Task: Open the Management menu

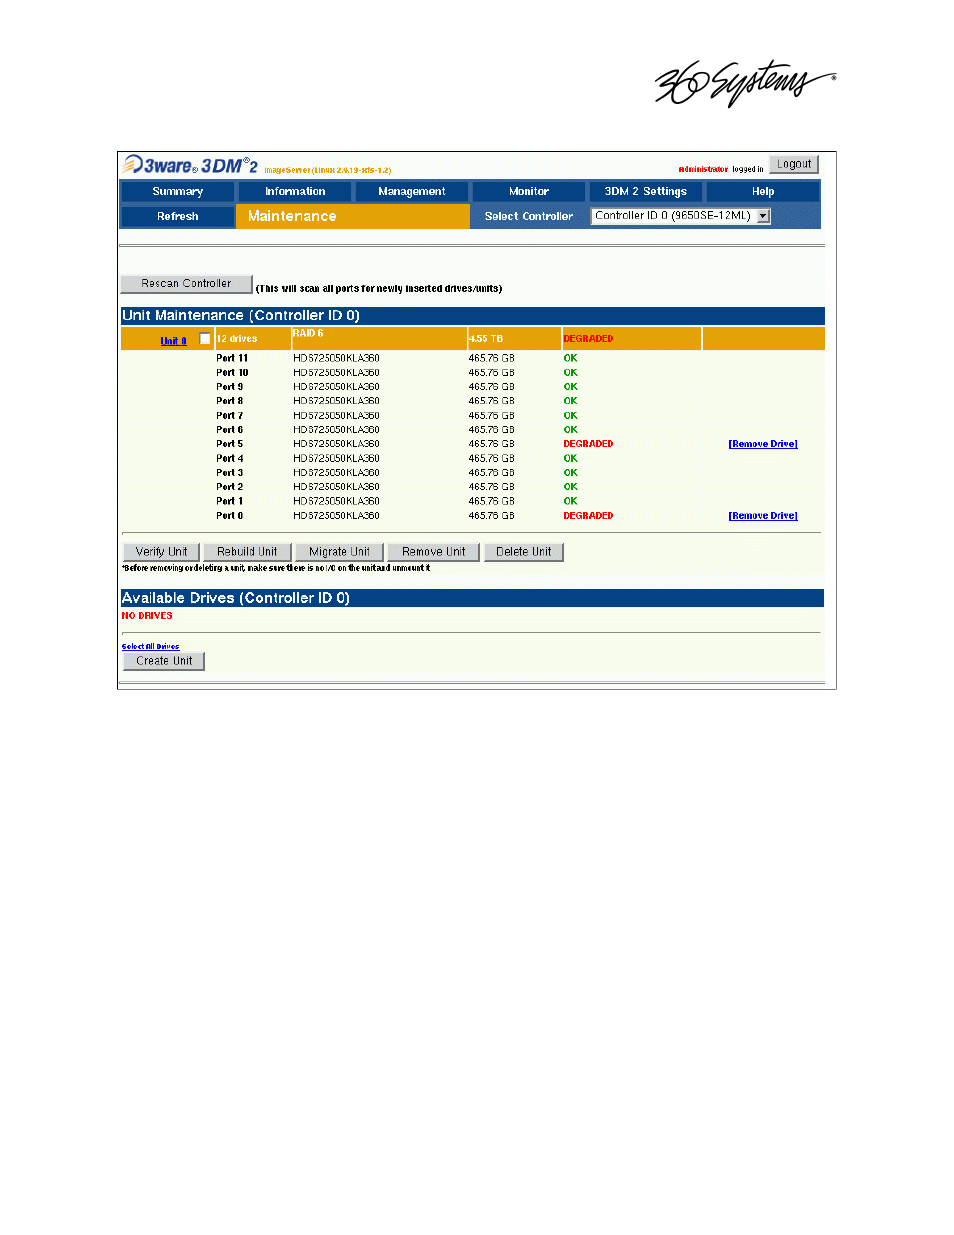Action: pyautogui.click(x=412, y=191)
